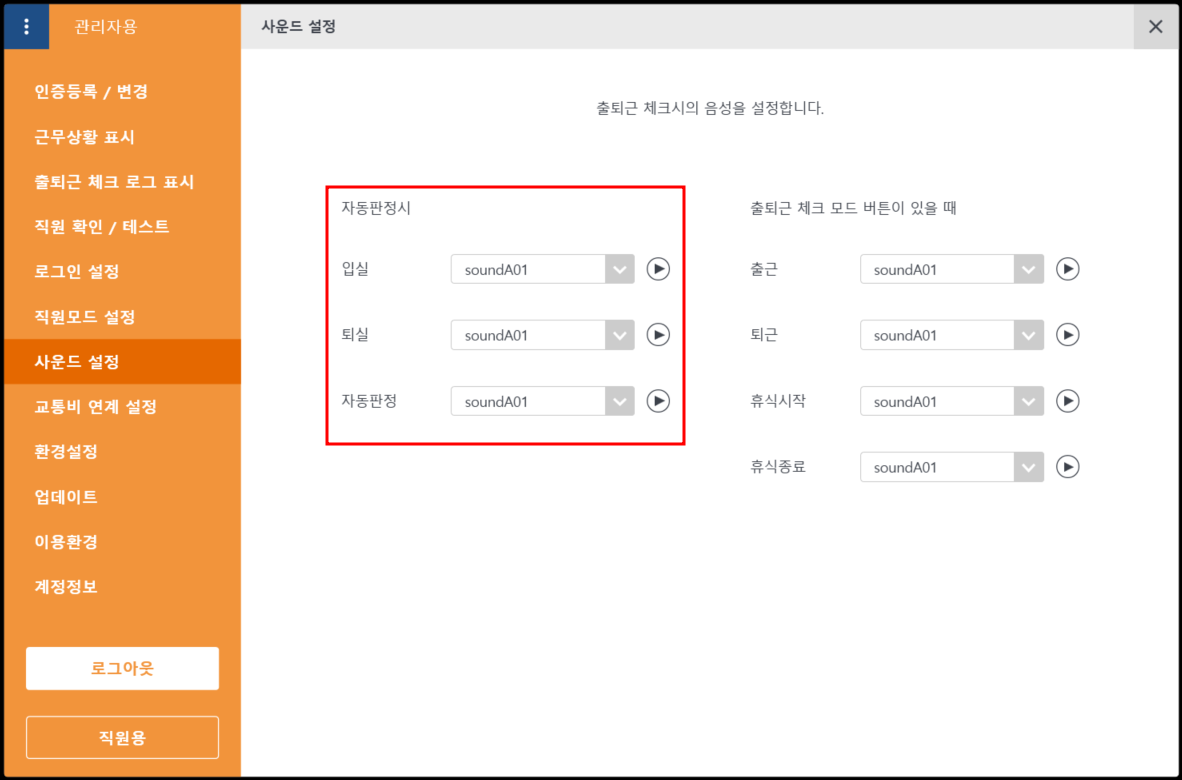Screen dimensions: 1182x780
Task: Play the 출근 sound preview
Action: tap(1067, 269)
